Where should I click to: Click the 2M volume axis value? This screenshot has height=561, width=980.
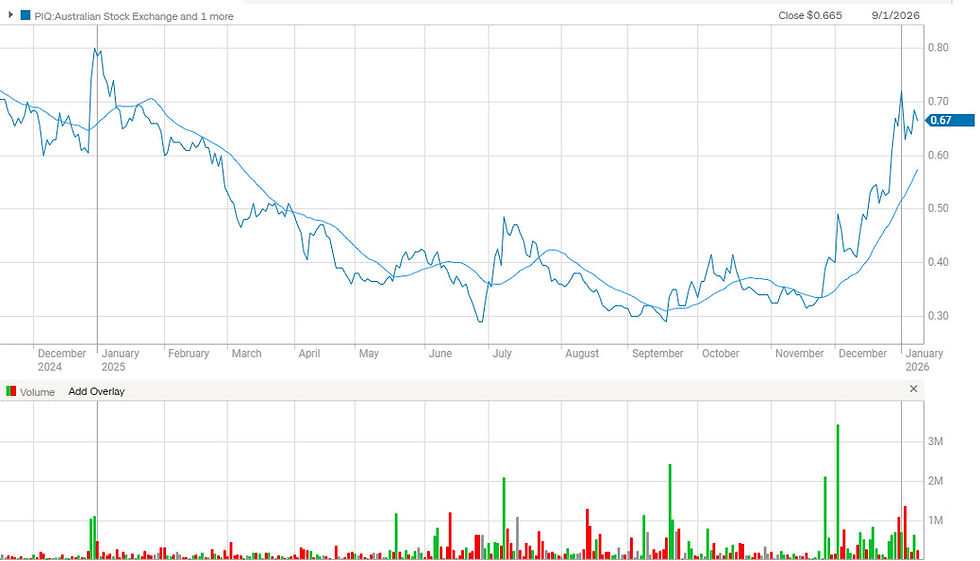935,481
